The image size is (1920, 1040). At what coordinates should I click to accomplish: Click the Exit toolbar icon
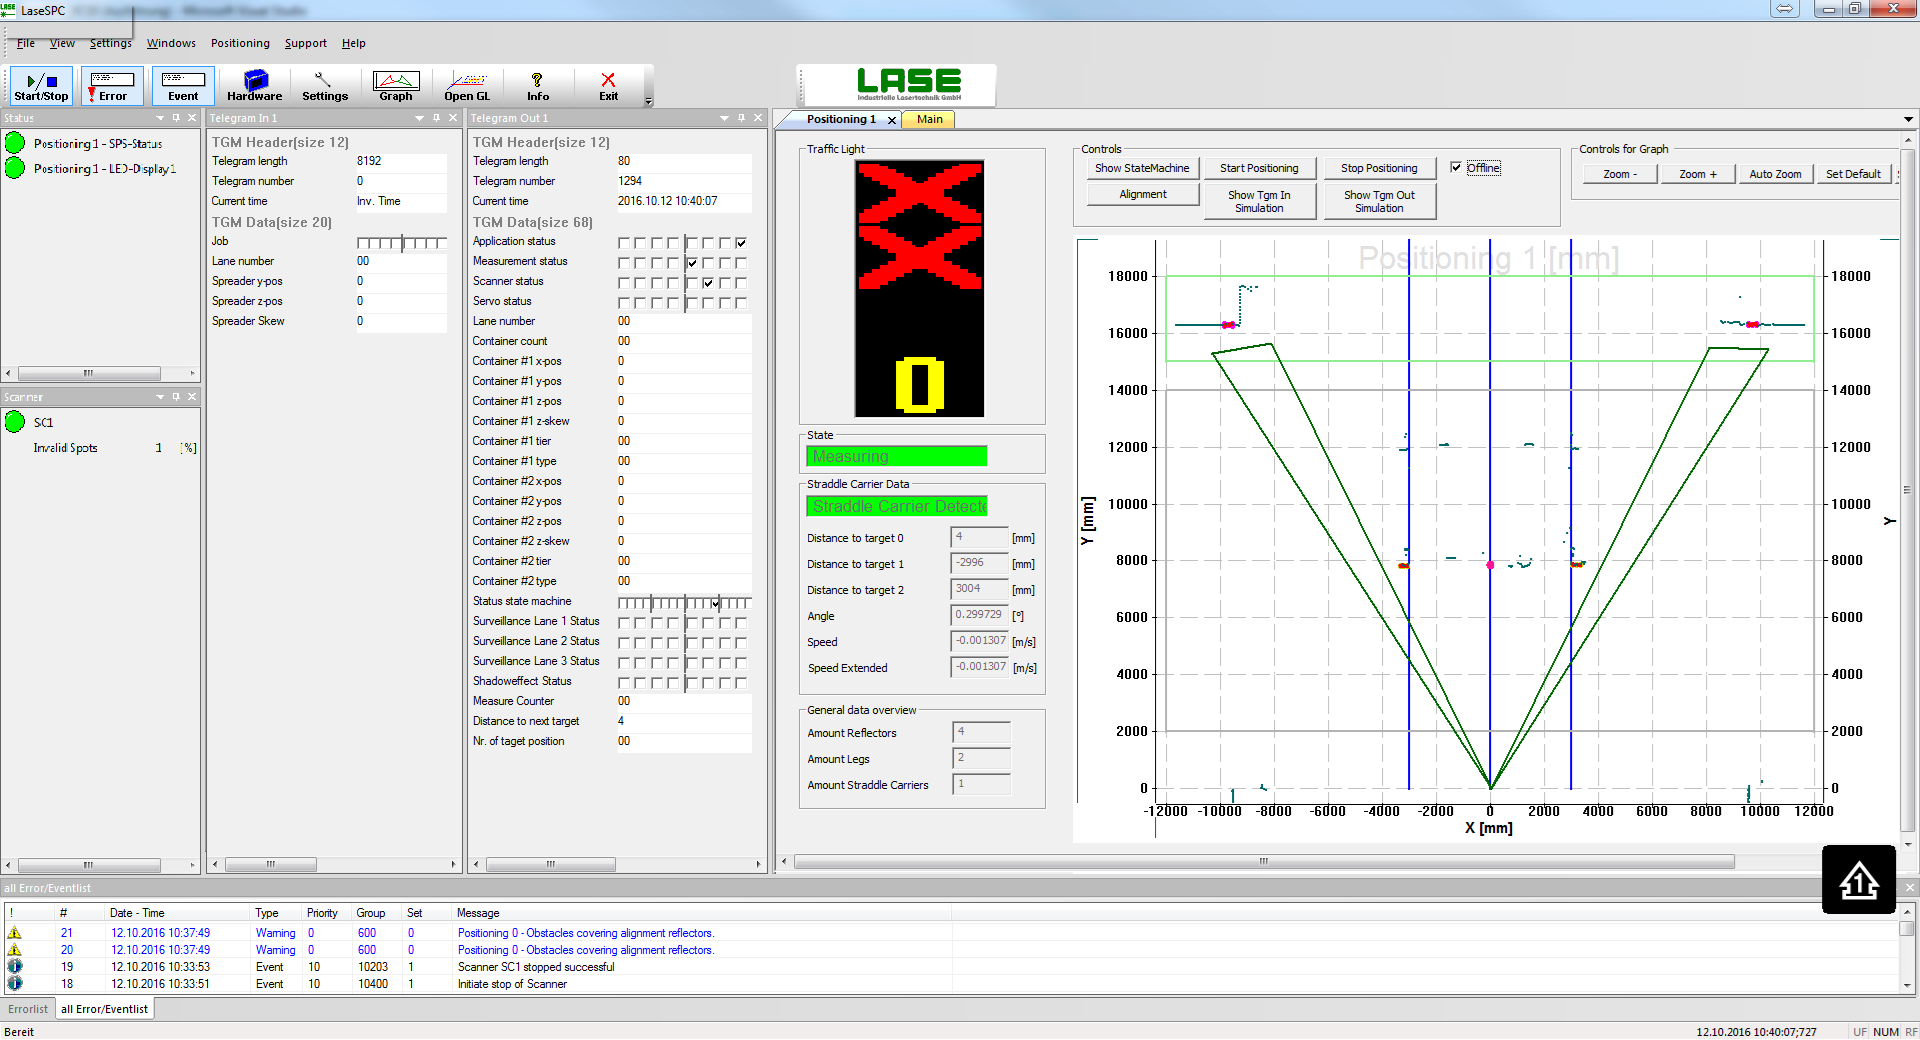pyautogui.click(x=608, y=85)
